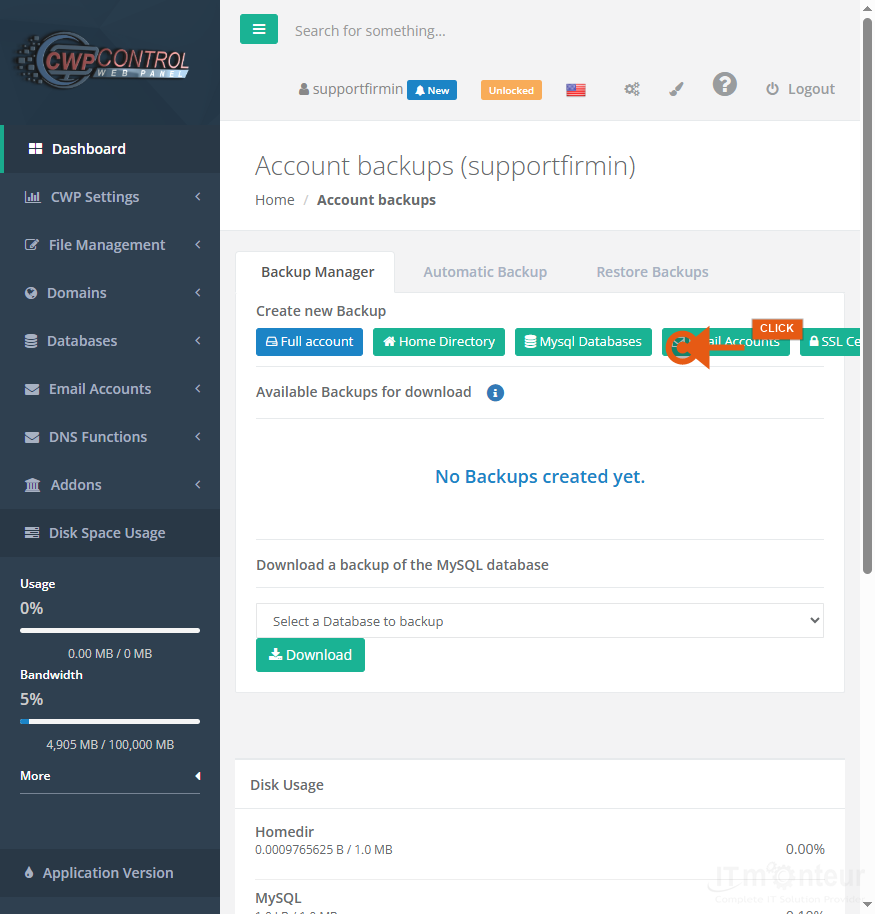Click the CWP Settings chart icon
This screenshot has height=914, width=875.
tap(33, 197)
